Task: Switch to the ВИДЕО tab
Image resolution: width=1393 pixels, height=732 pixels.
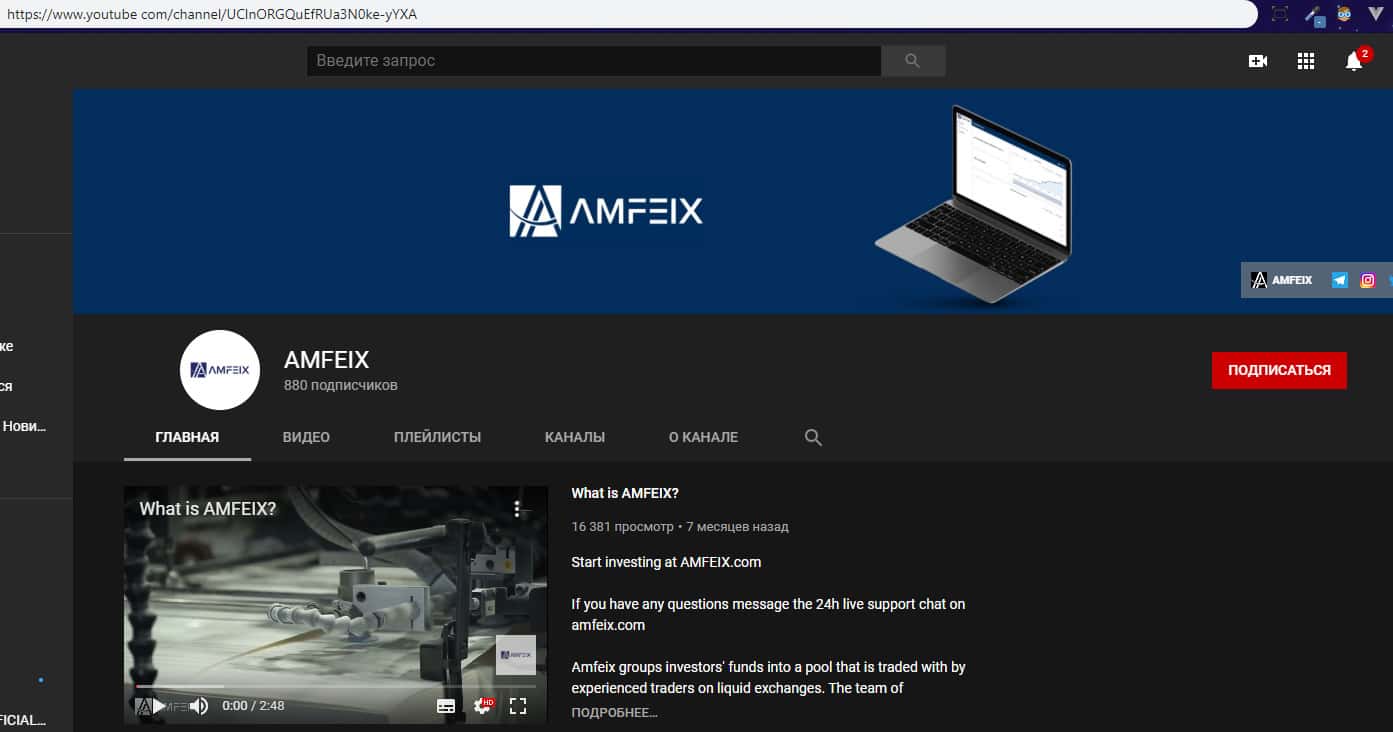Action: [306, 437]
